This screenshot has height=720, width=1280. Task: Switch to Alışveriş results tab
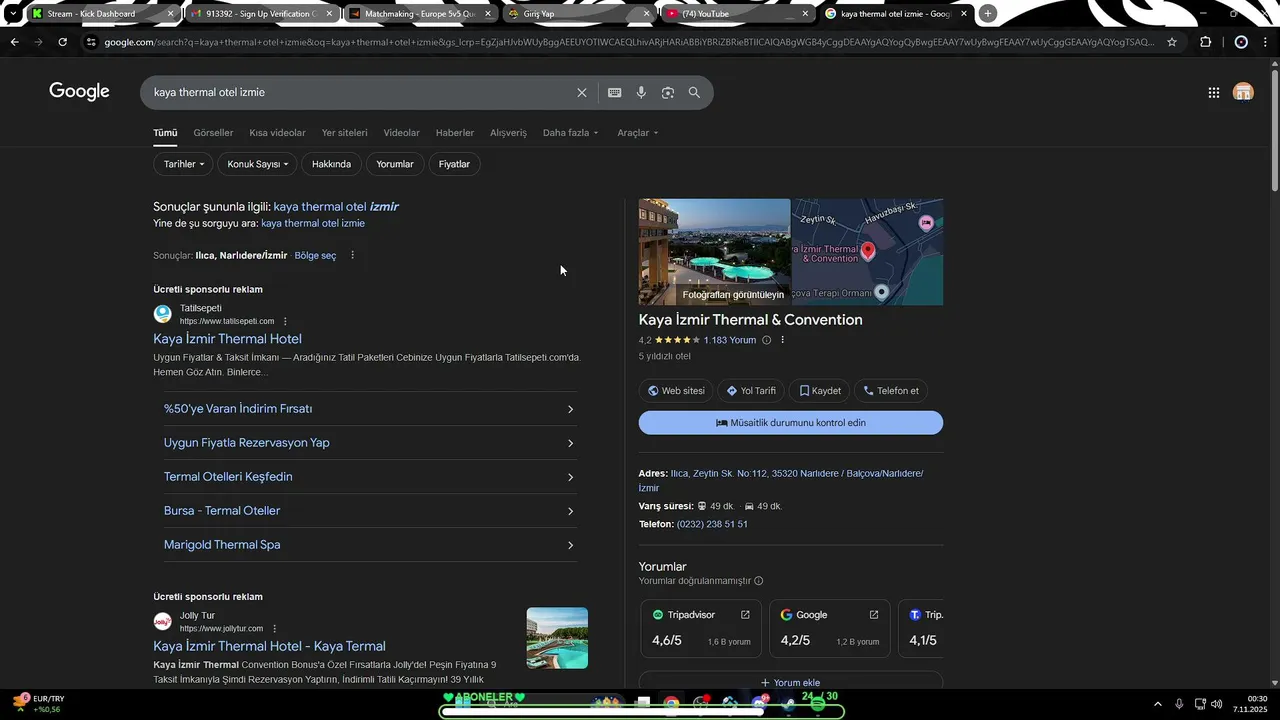click(x=508, y=133)
